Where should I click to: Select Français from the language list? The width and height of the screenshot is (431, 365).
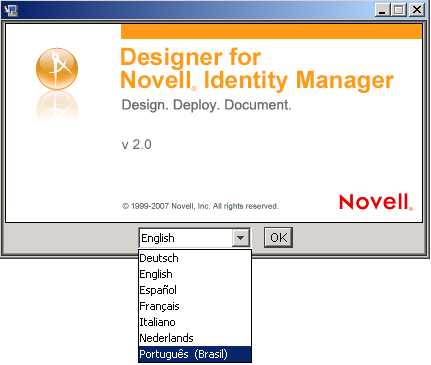tap(195, 306)
